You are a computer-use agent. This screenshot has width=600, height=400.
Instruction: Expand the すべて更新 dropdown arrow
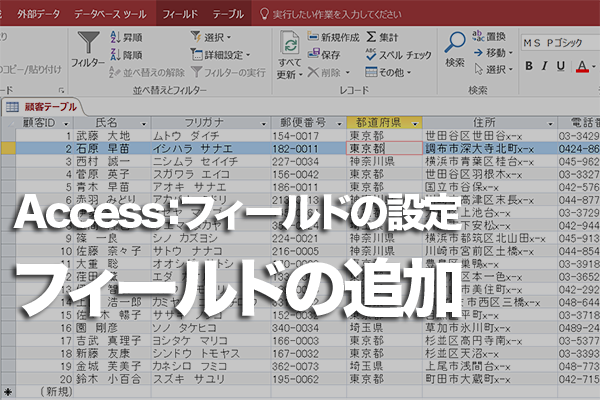click(301, 74)
